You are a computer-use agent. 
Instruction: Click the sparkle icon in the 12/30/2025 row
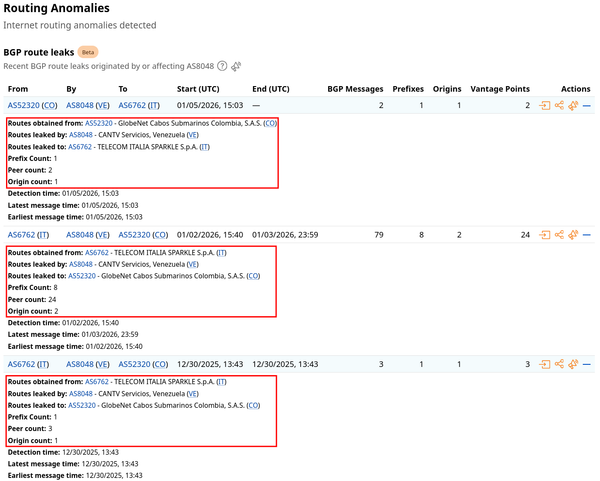pos(573,365)
